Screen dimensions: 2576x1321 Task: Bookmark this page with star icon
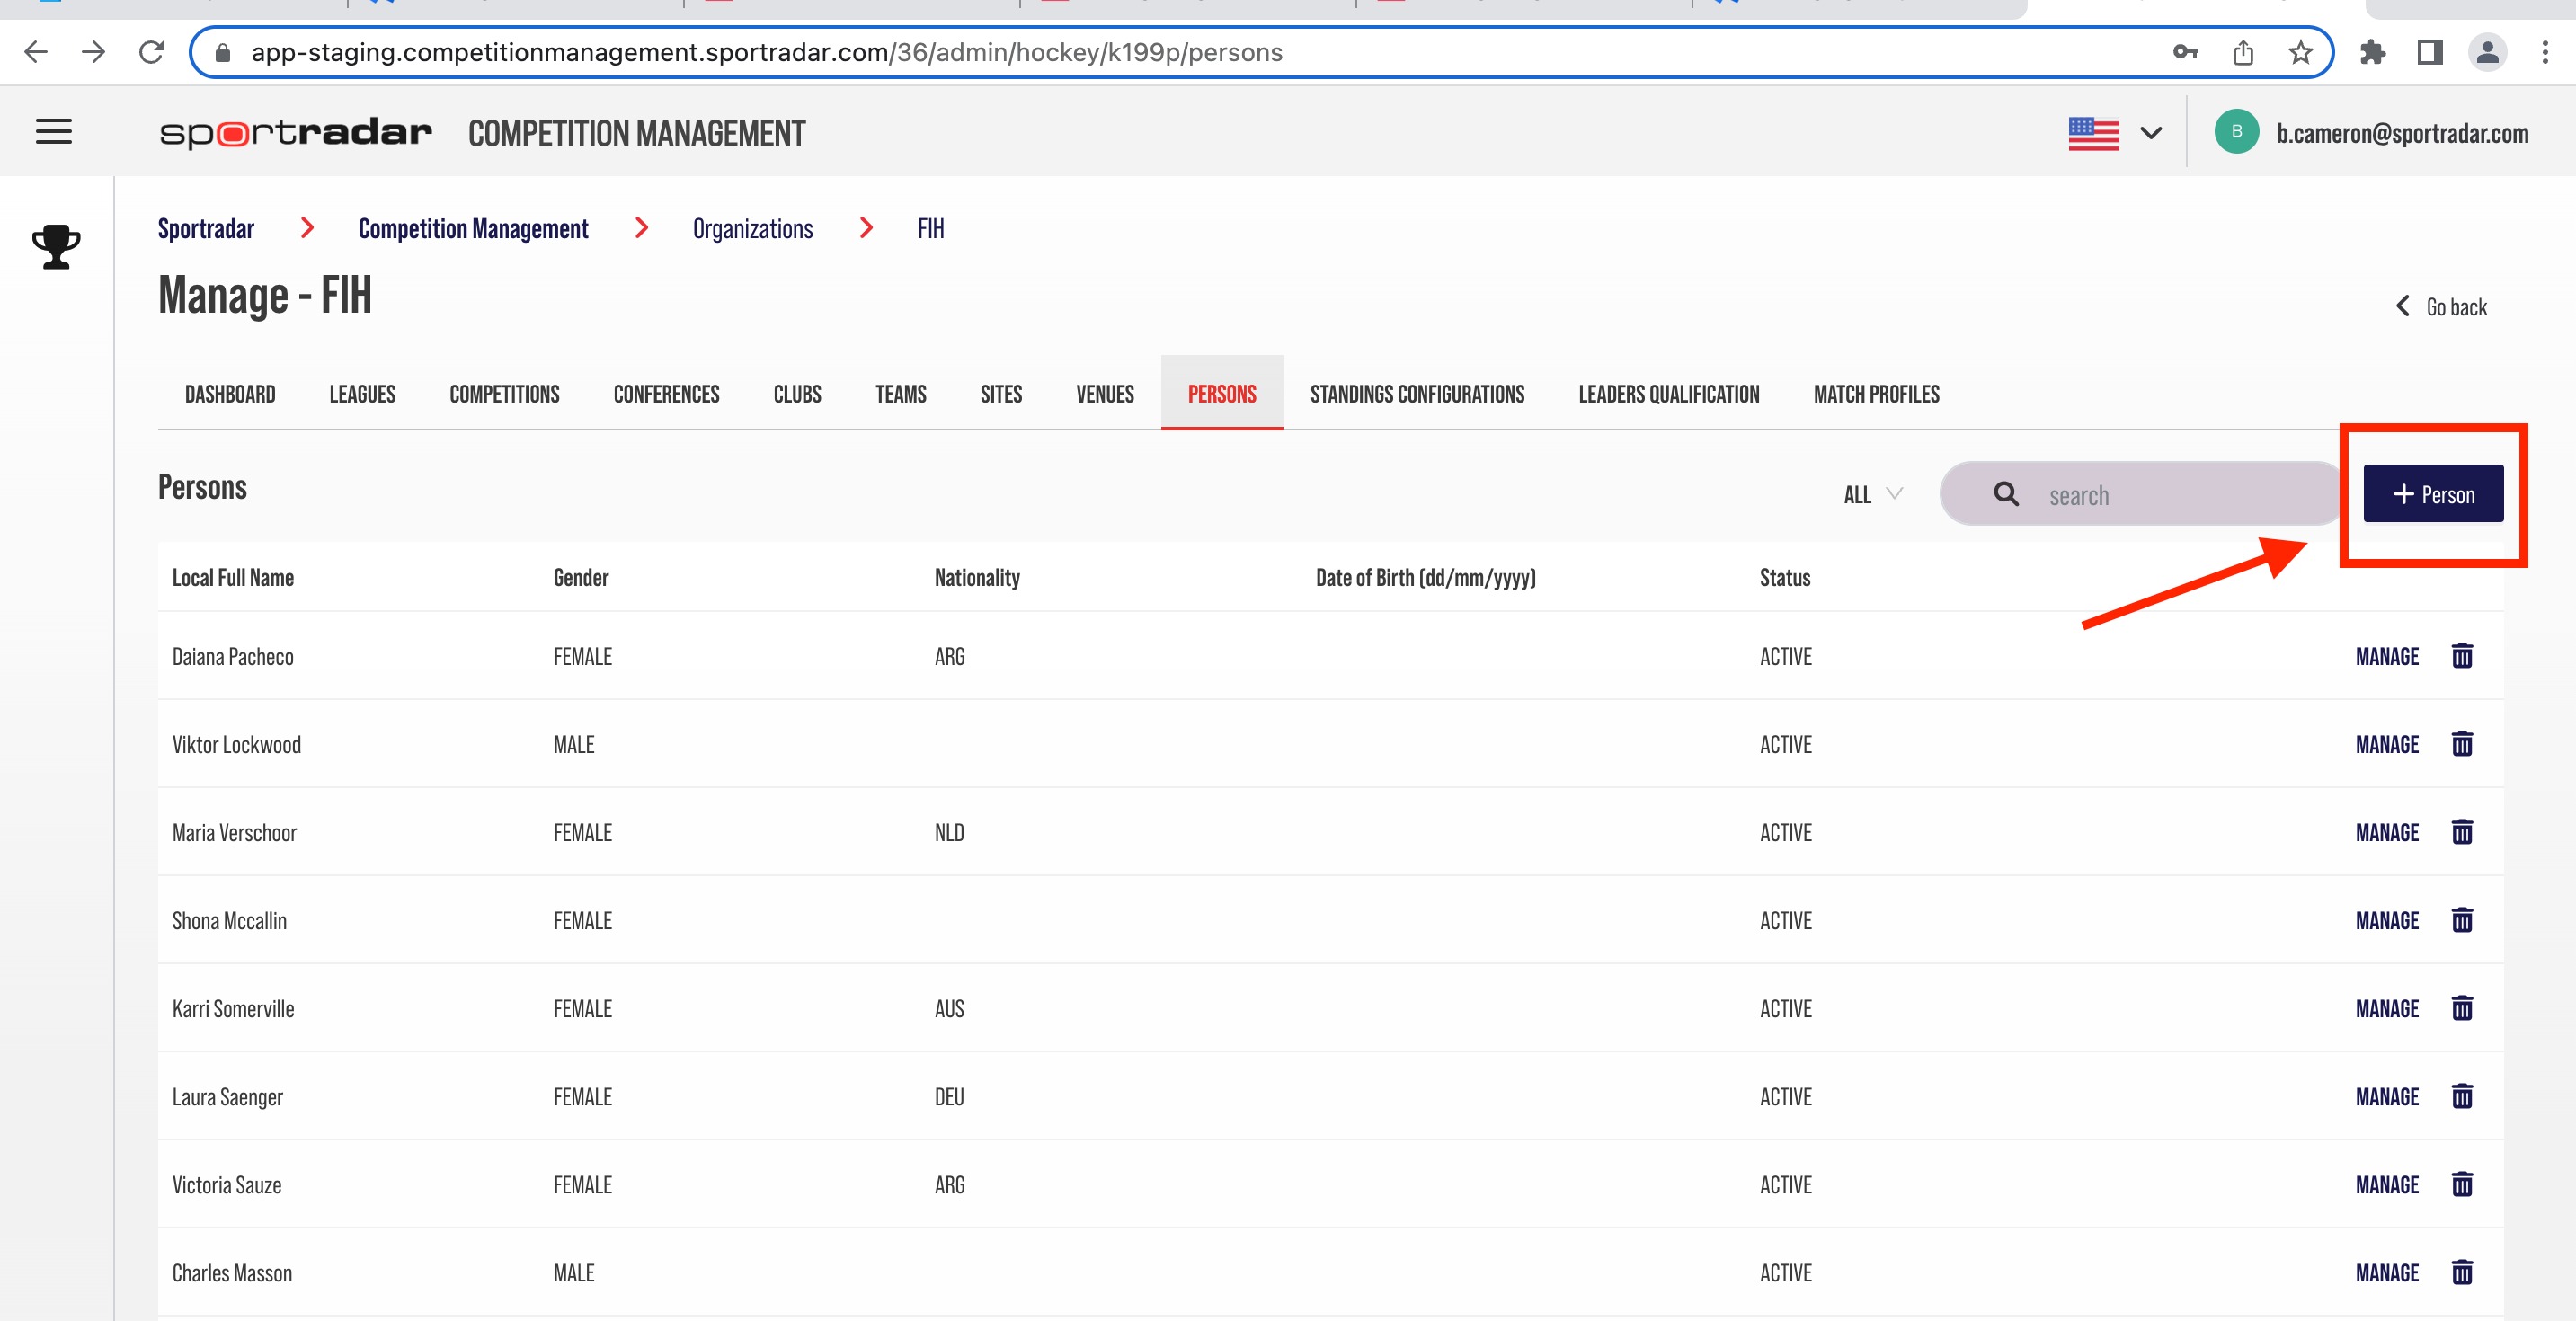click(2301, 52)
